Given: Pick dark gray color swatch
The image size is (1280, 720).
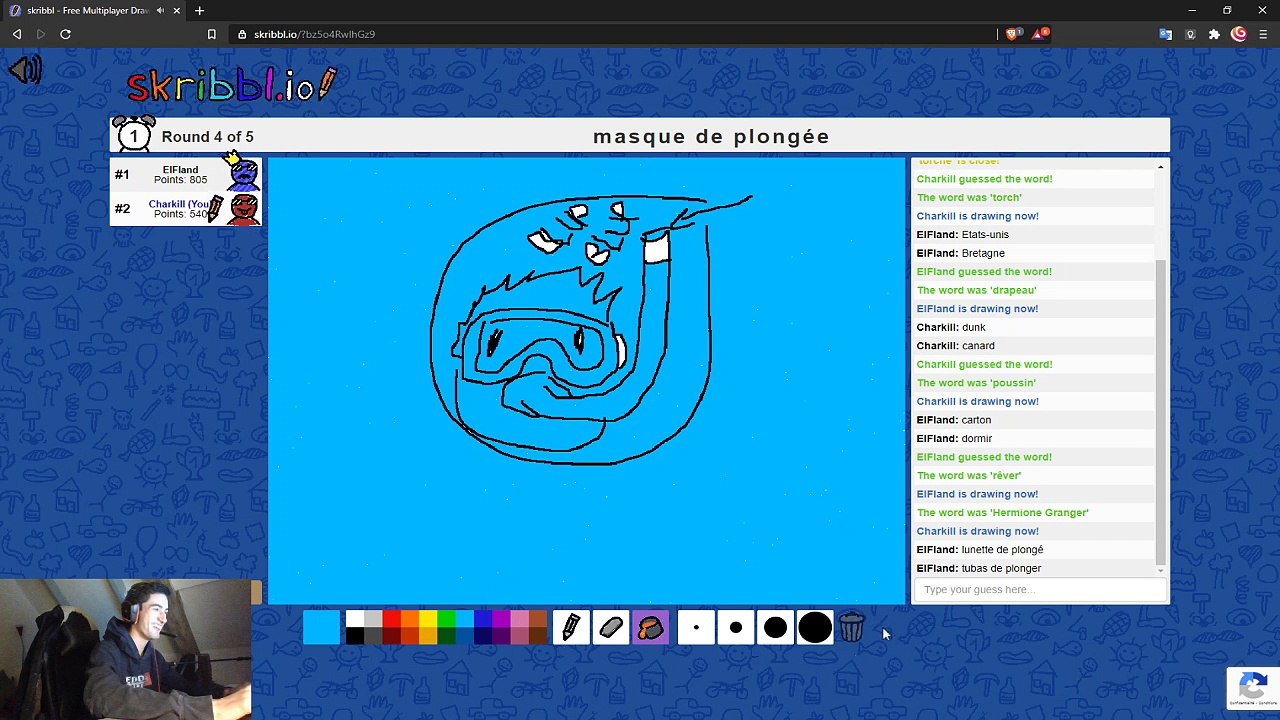Looking at the screenshot, I should point(373,637).
